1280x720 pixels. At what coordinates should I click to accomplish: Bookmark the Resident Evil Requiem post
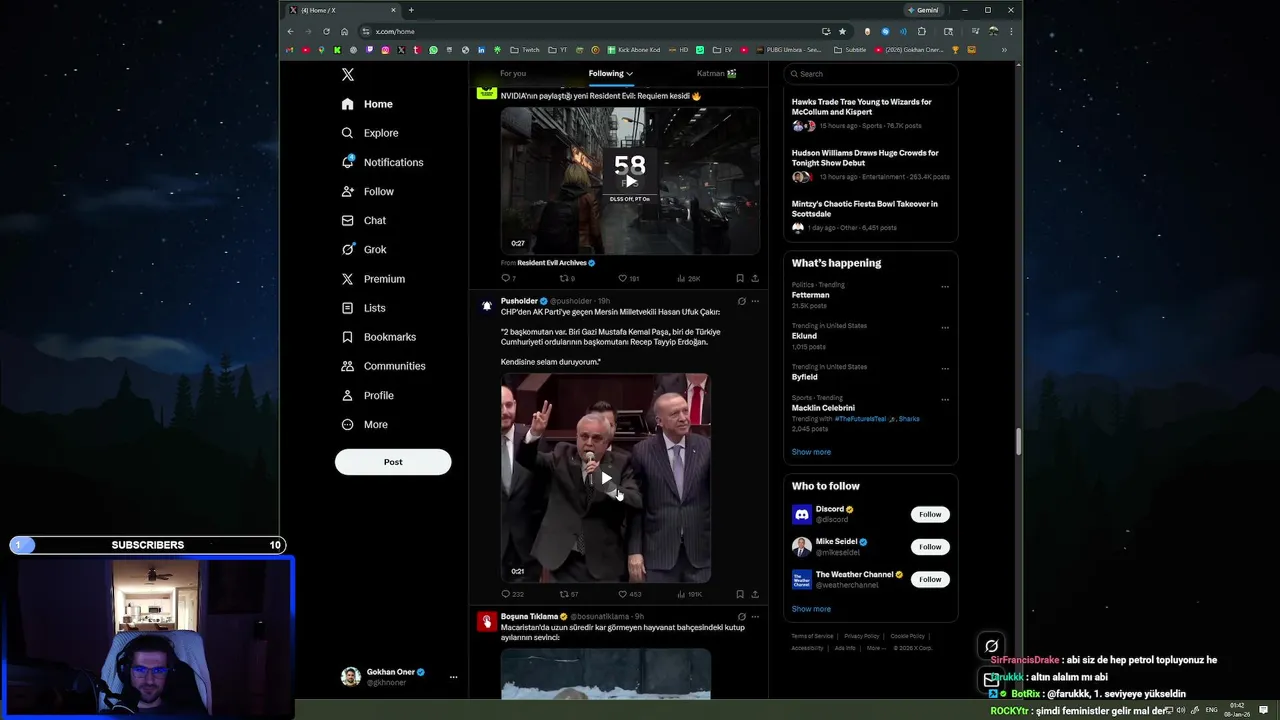[740, 278]
